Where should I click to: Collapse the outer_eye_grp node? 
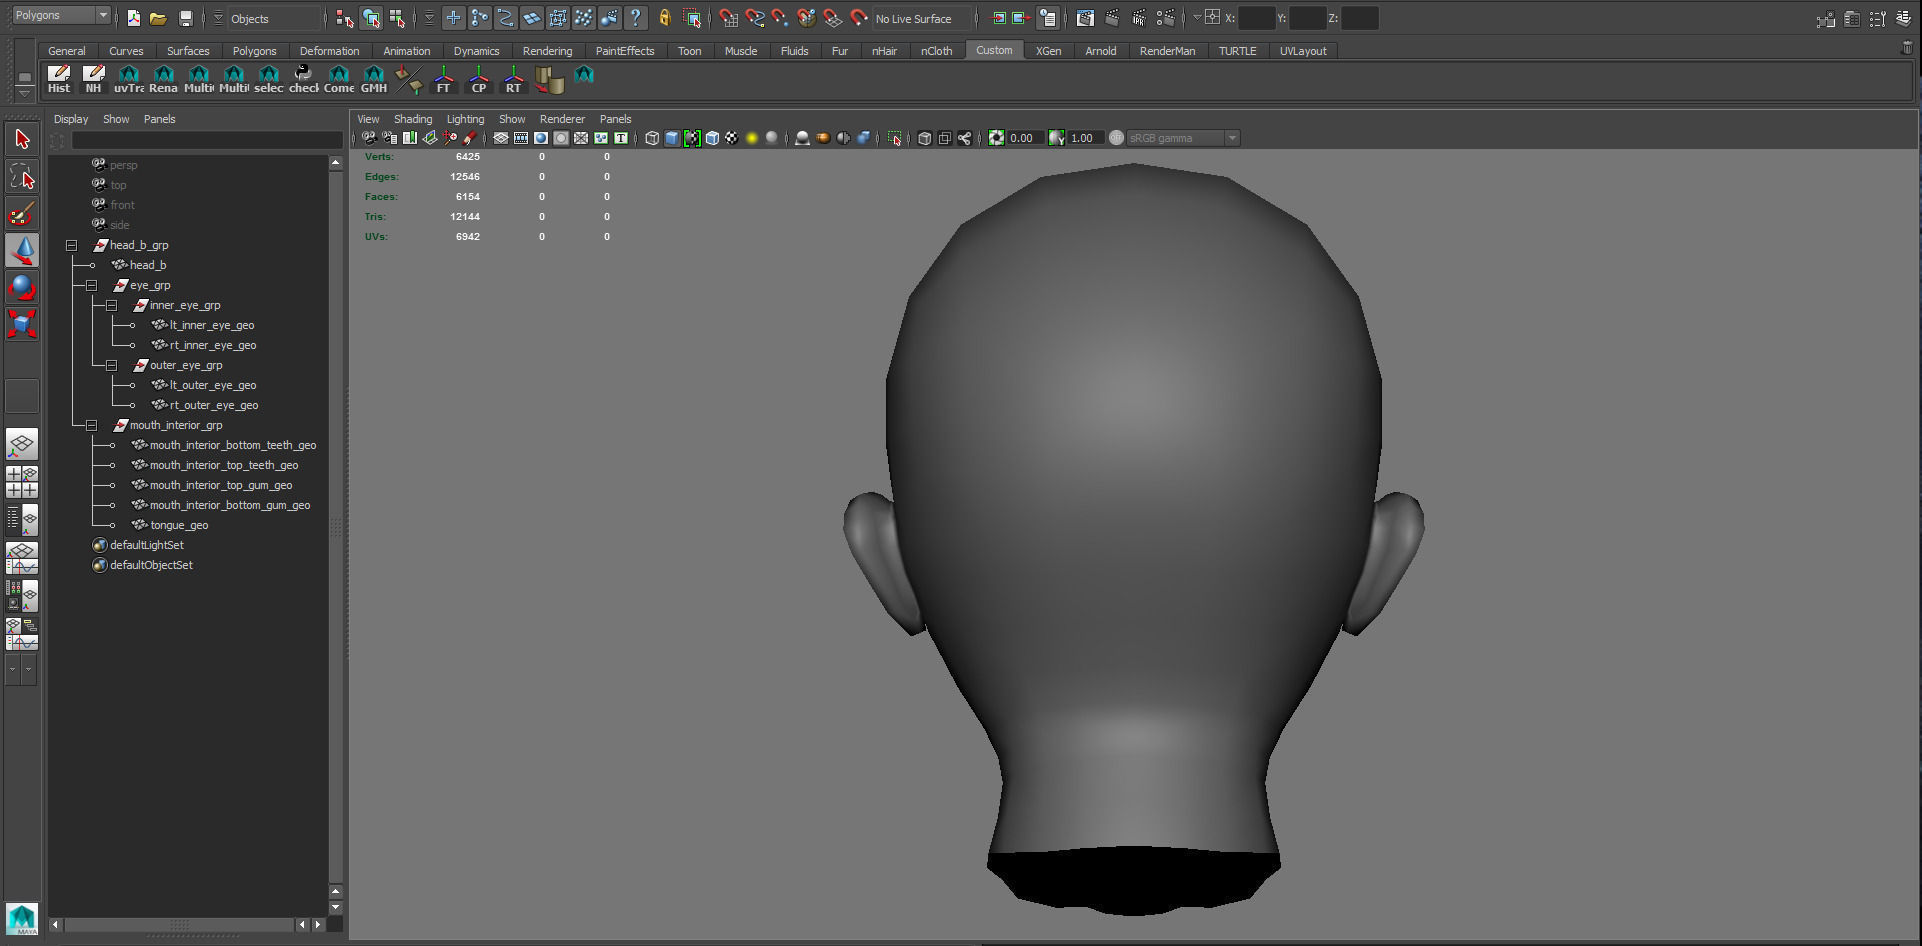click(111, 365)
